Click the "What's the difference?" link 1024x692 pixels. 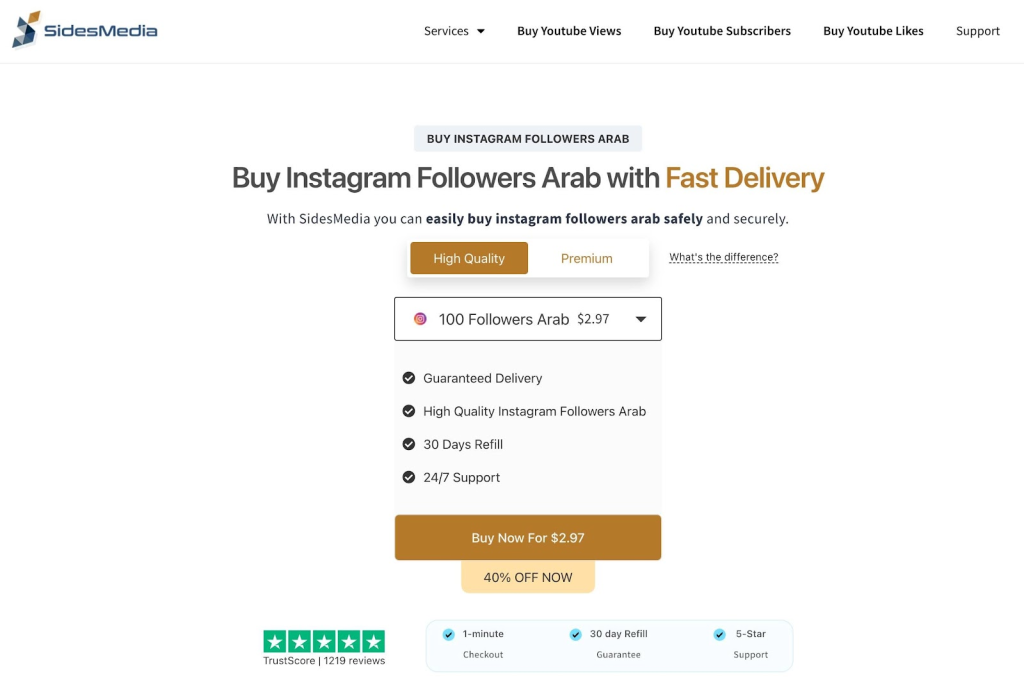pyautogui.click(x=723, y=257)
